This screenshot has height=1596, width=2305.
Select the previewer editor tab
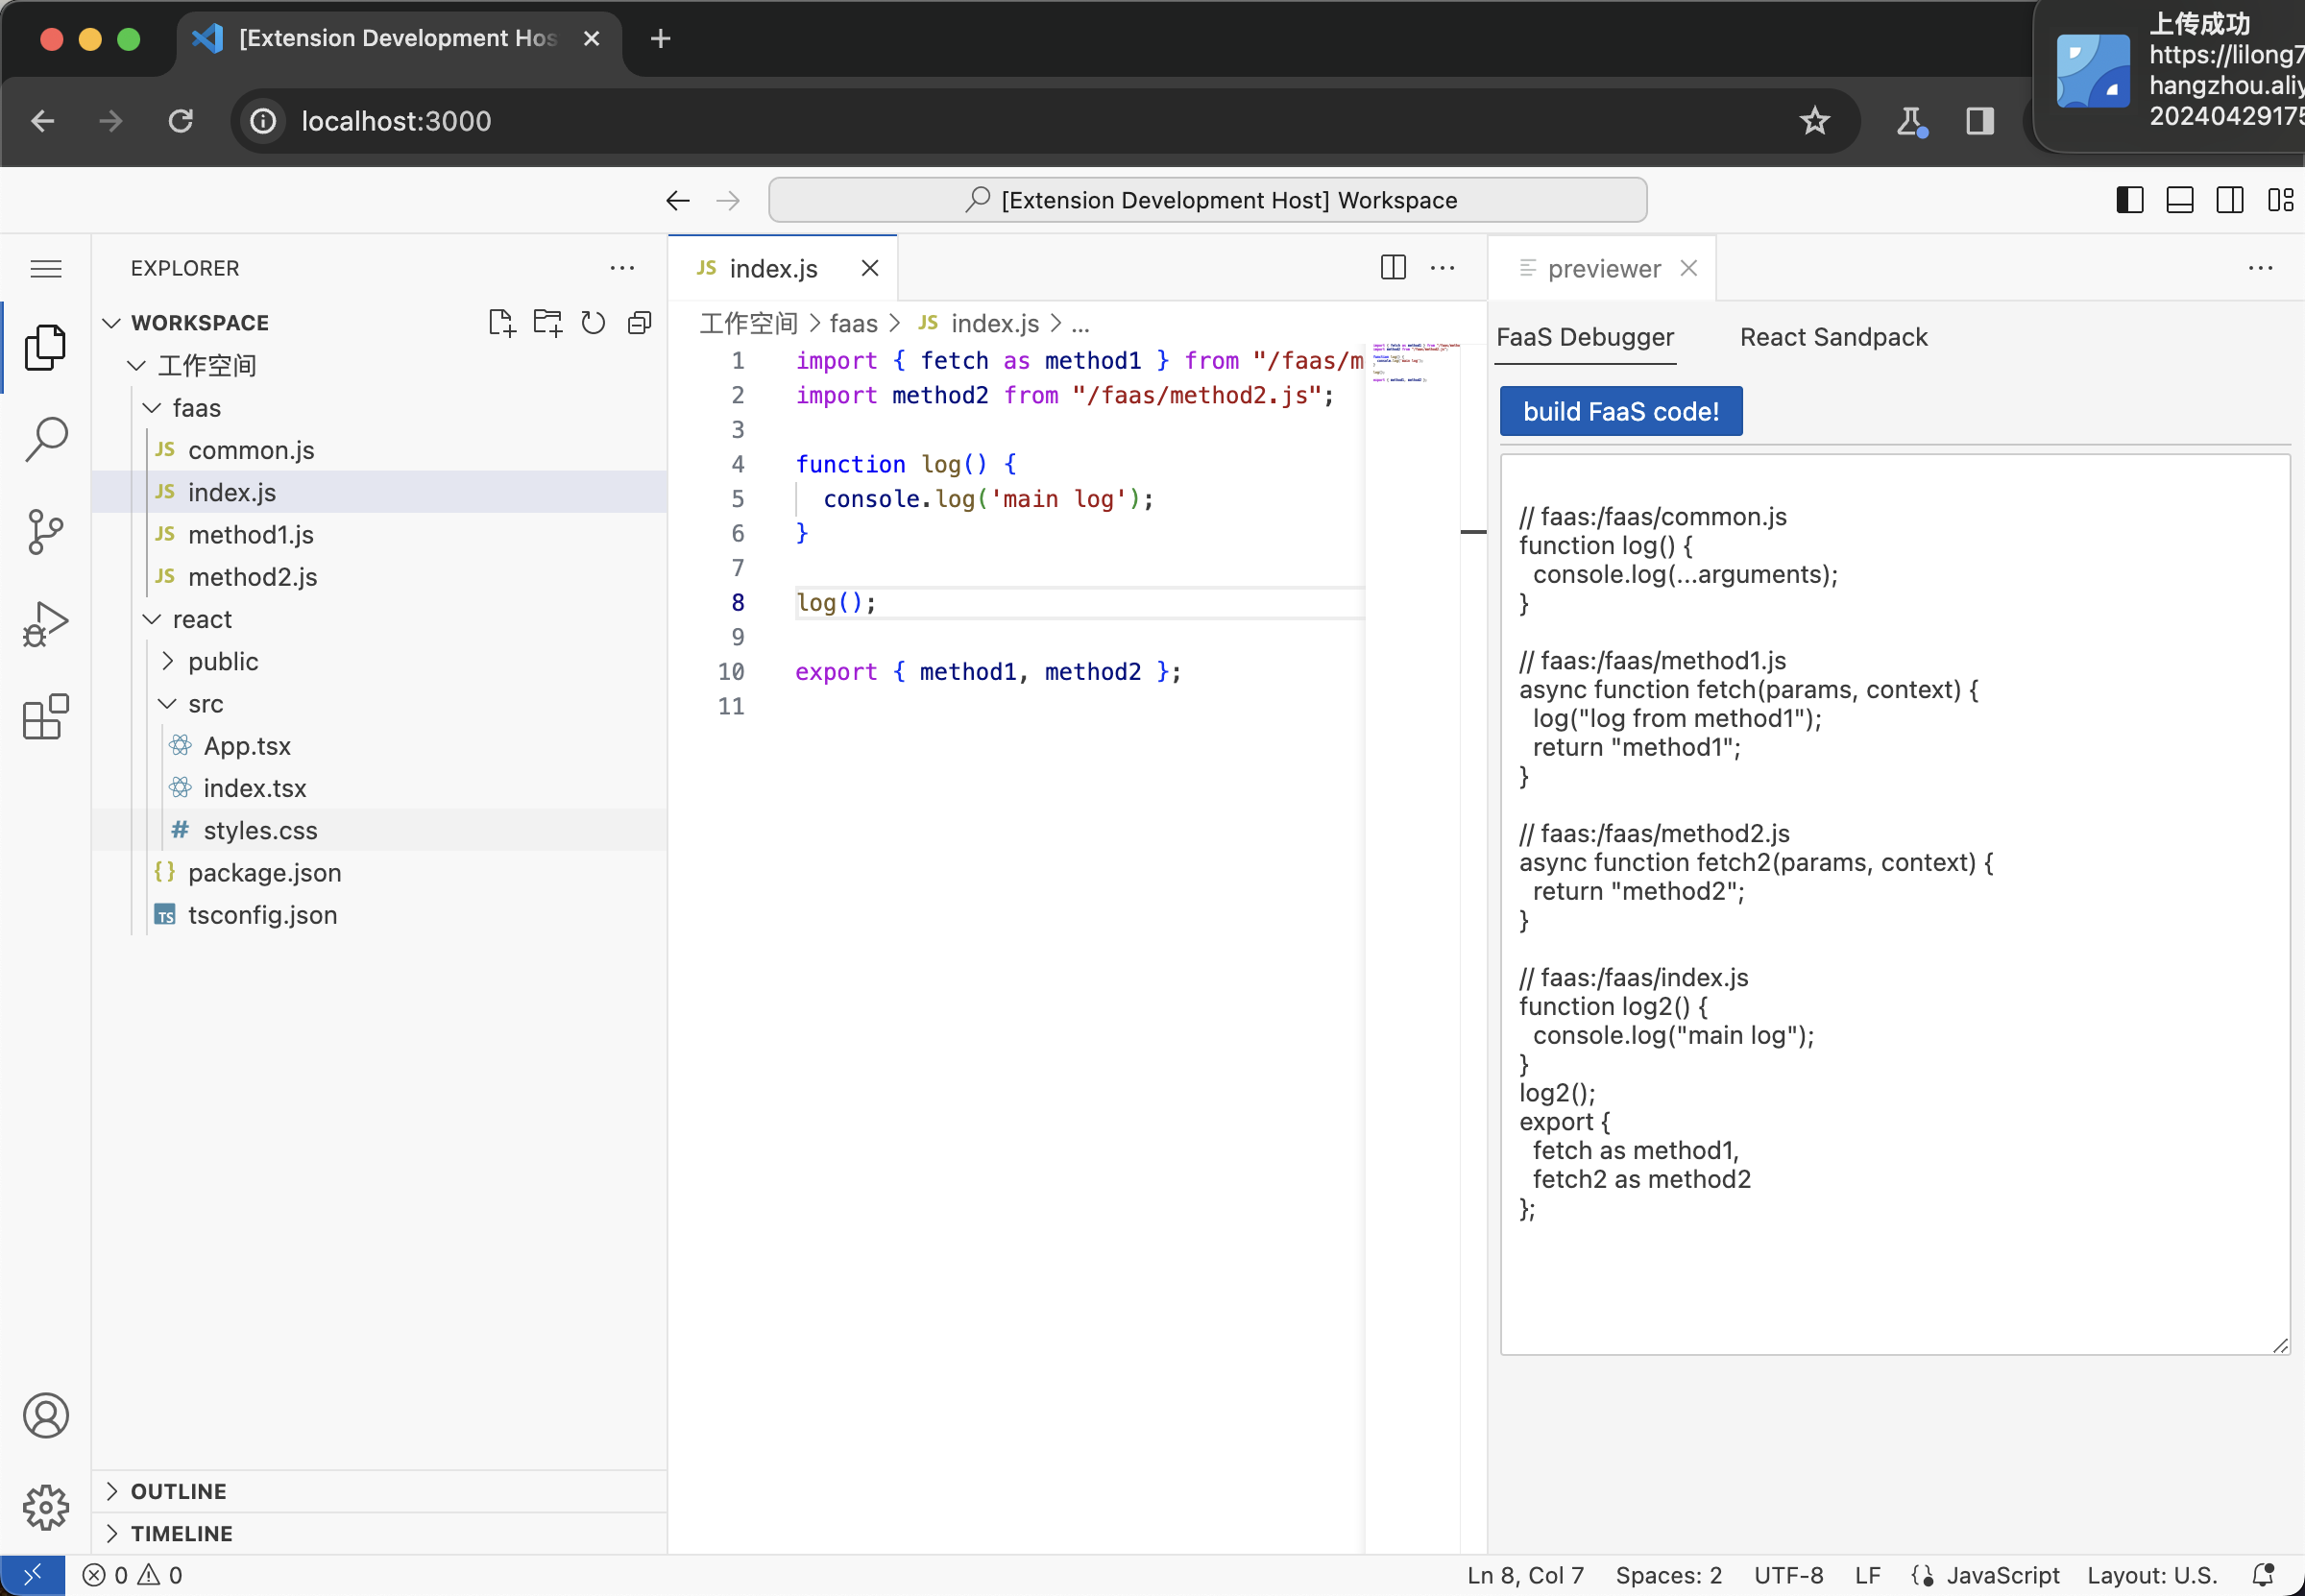pos(1603,268)
